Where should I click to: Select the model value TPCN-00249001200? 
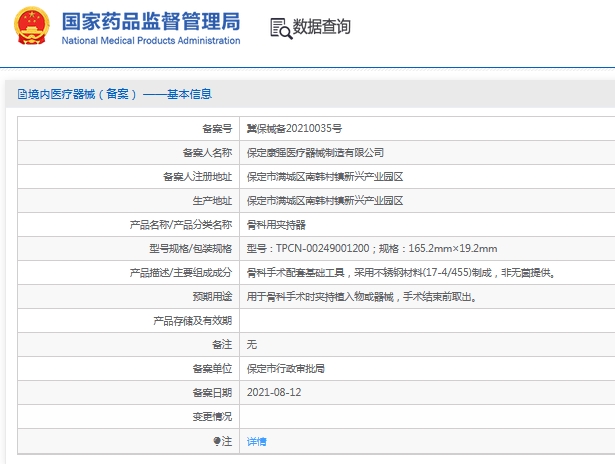[322, 249]
